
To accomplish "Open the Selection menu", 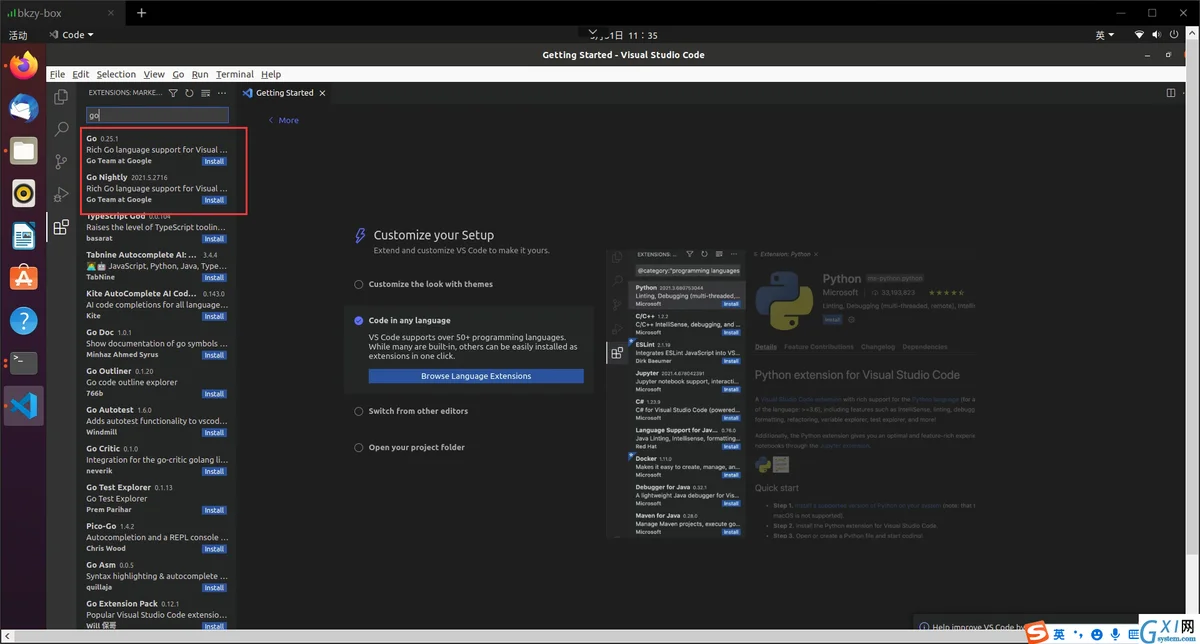I will pos(116,74).
